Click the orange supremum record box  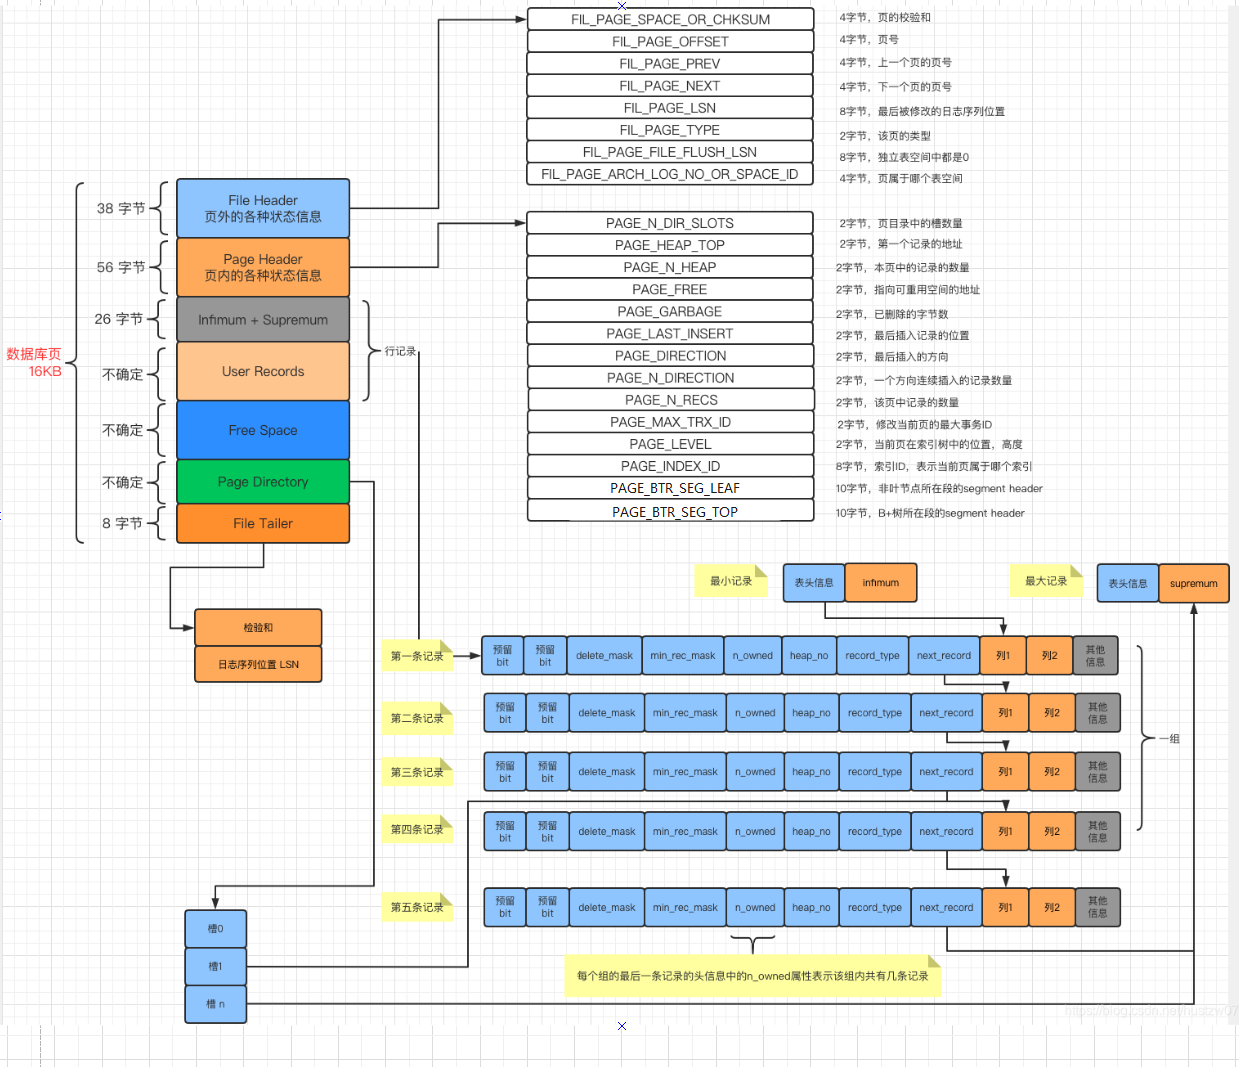tap(1193, 583)
